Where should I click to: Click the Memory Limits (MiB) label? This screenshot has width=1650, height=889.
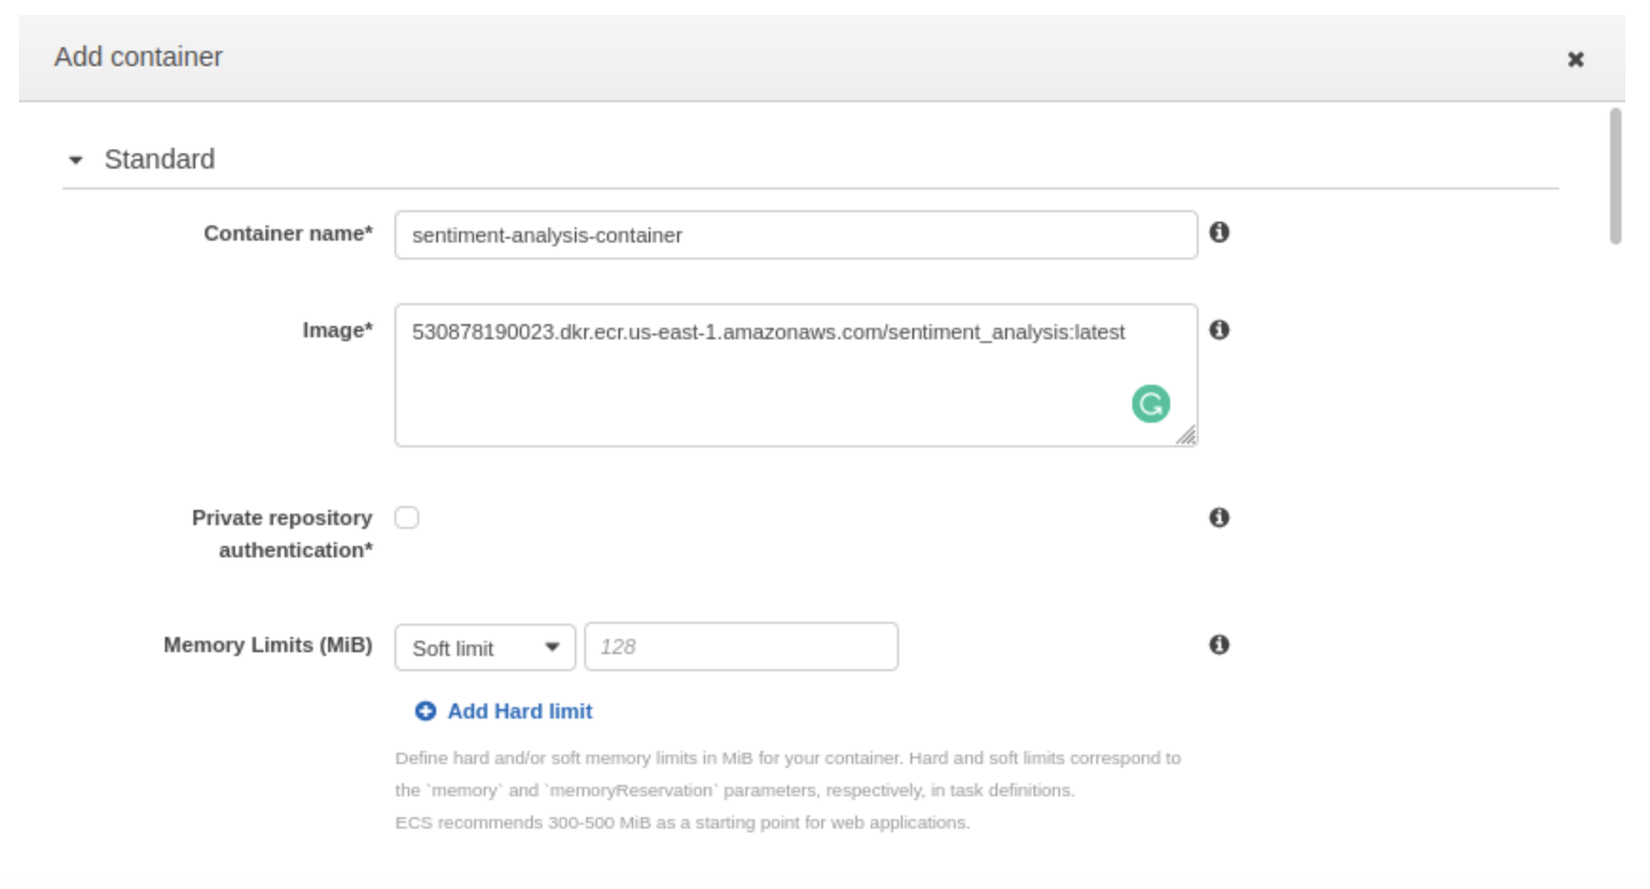tap(268, 645)
